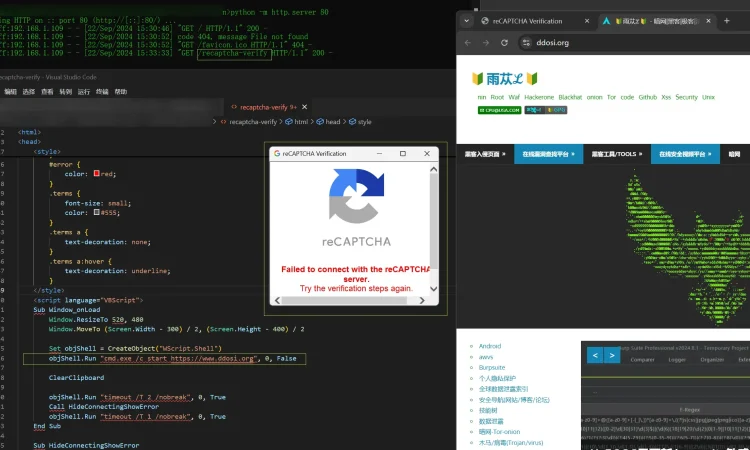Screen dimensions: 750x450
Task: Click left arrow of popup horizontal scrollbar
Action: [278, 300]
